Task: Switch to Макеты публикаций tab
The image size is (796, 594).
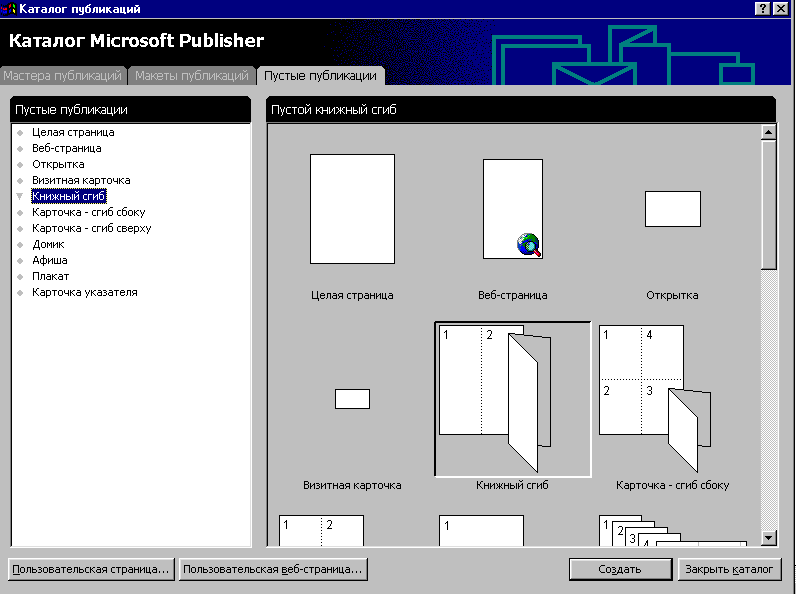Action: click(192, 76)
